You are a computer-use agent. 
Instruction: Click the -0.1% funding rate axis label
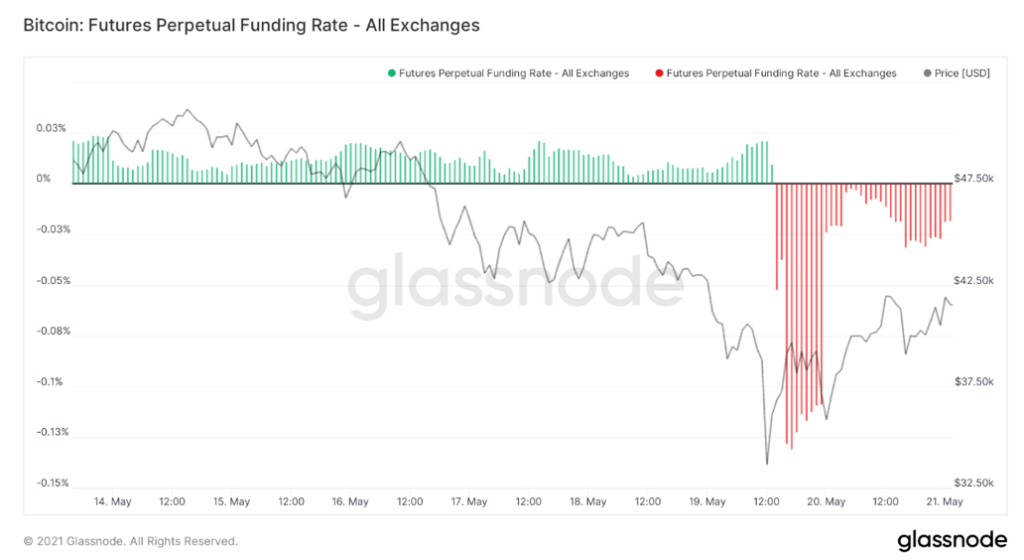click(51, 382)
